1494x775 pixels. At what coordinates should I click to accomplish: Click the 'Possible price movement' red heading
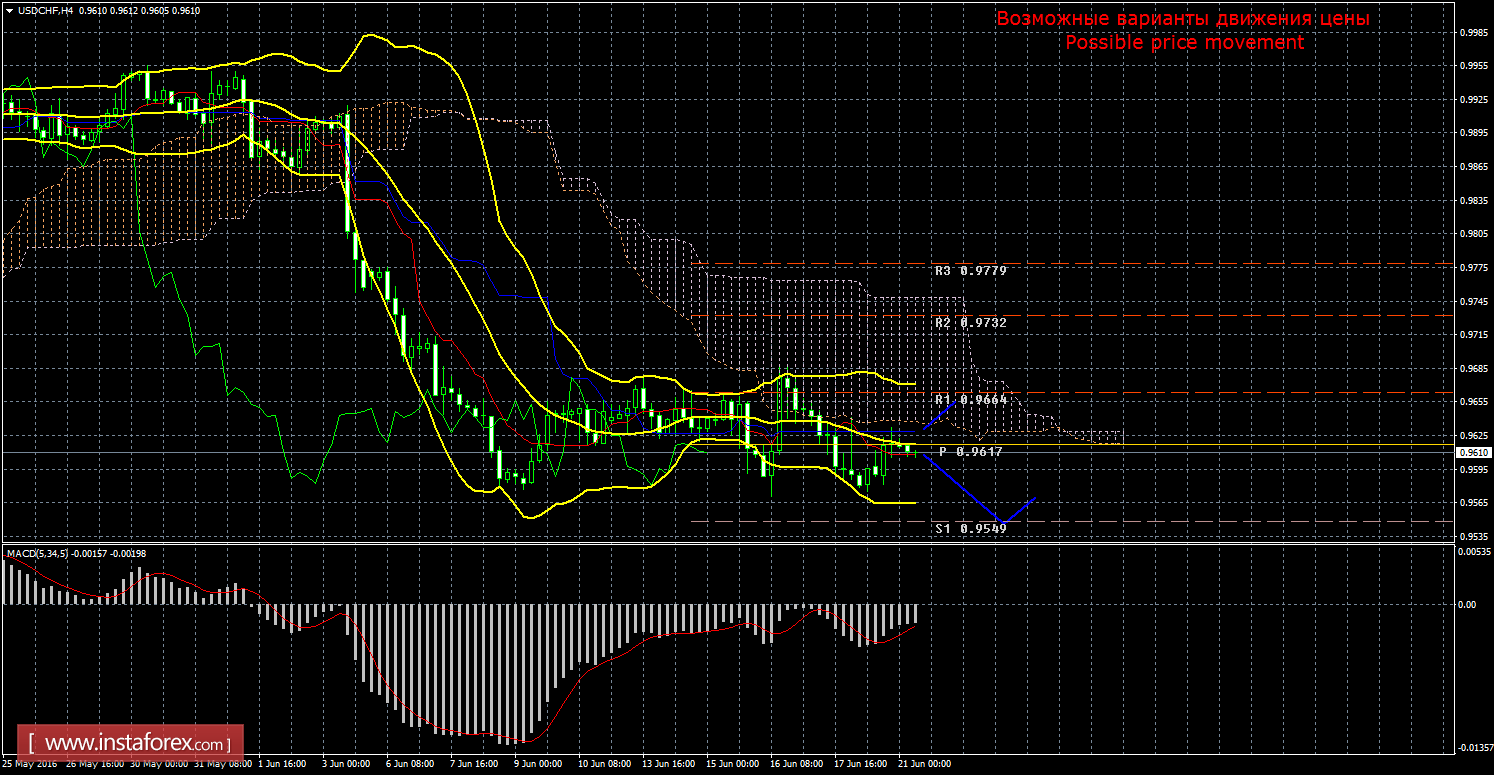coord(1184,42)
